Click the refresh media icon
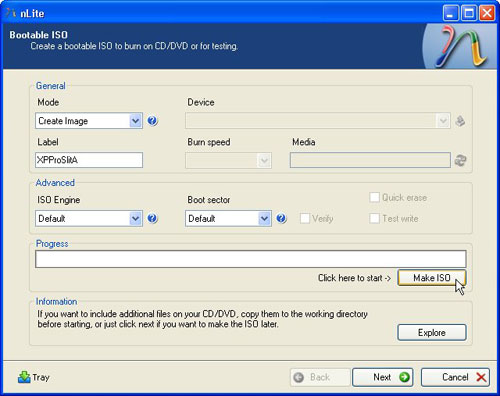This screenshot has height=396, width=500. pyautogui.click(x=460, y=160)
